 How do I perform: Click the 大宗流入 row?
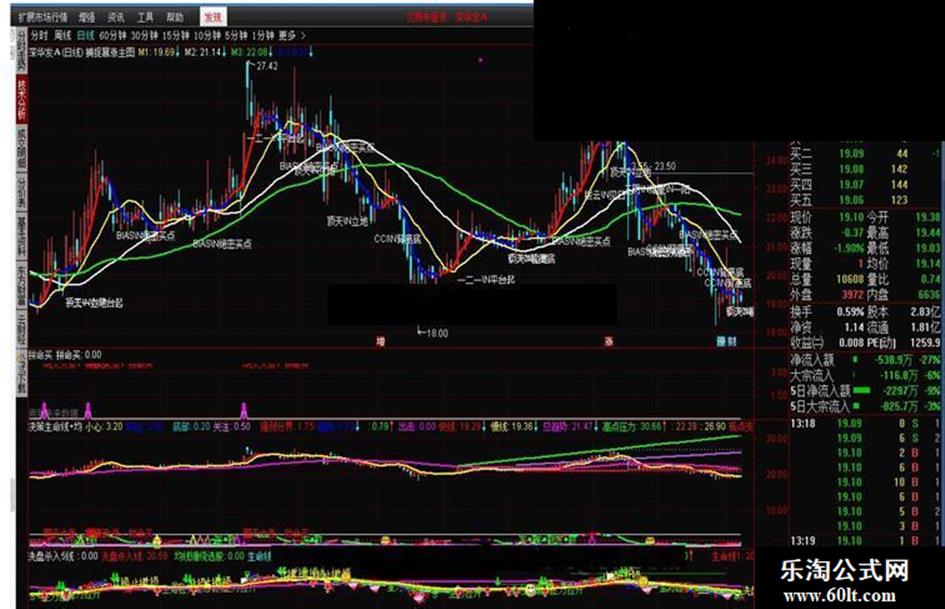point(865,375)
